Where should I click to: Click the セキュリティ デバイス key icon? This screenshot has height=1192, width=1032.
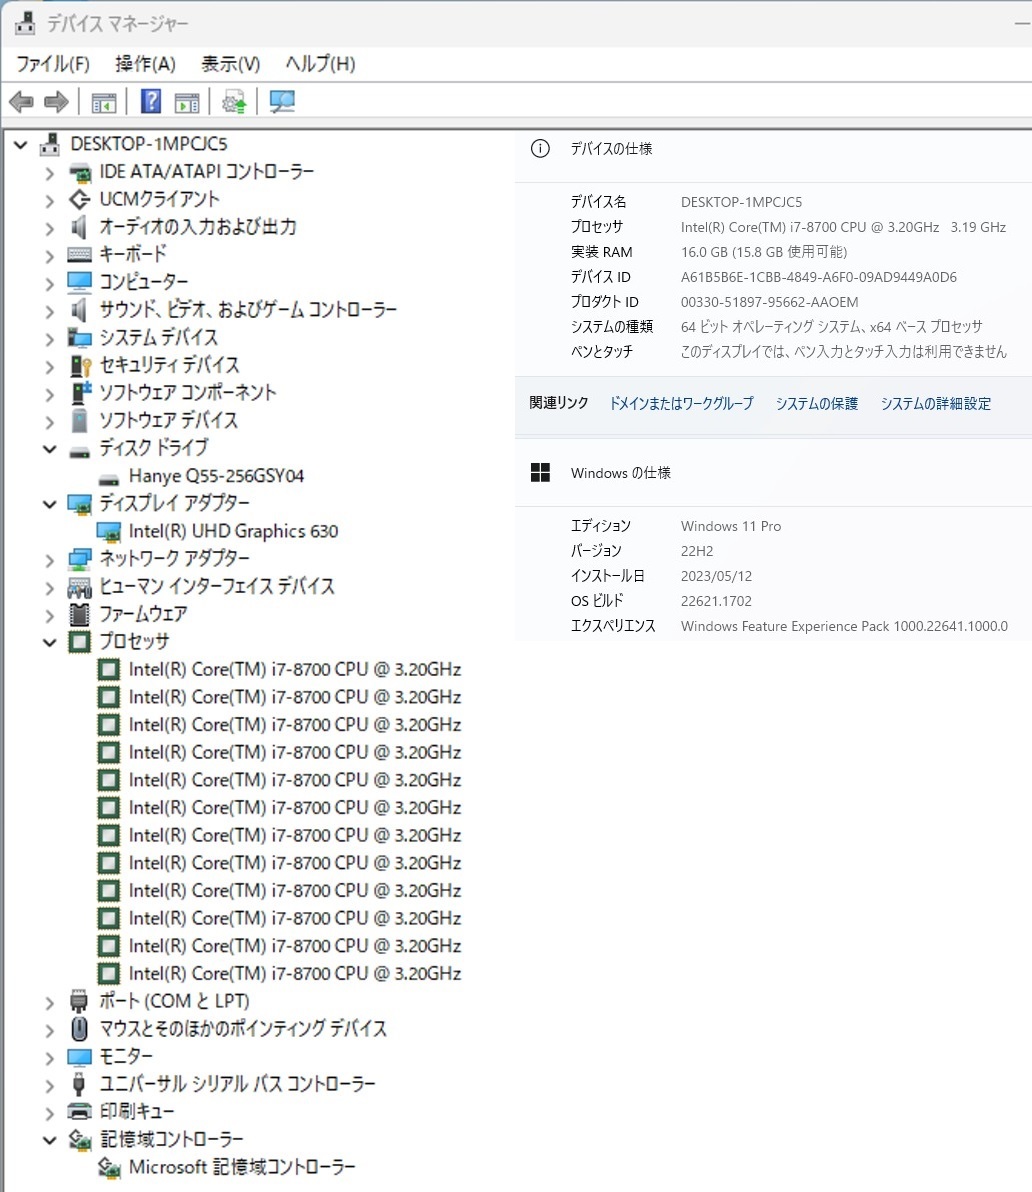pos(80,366)
